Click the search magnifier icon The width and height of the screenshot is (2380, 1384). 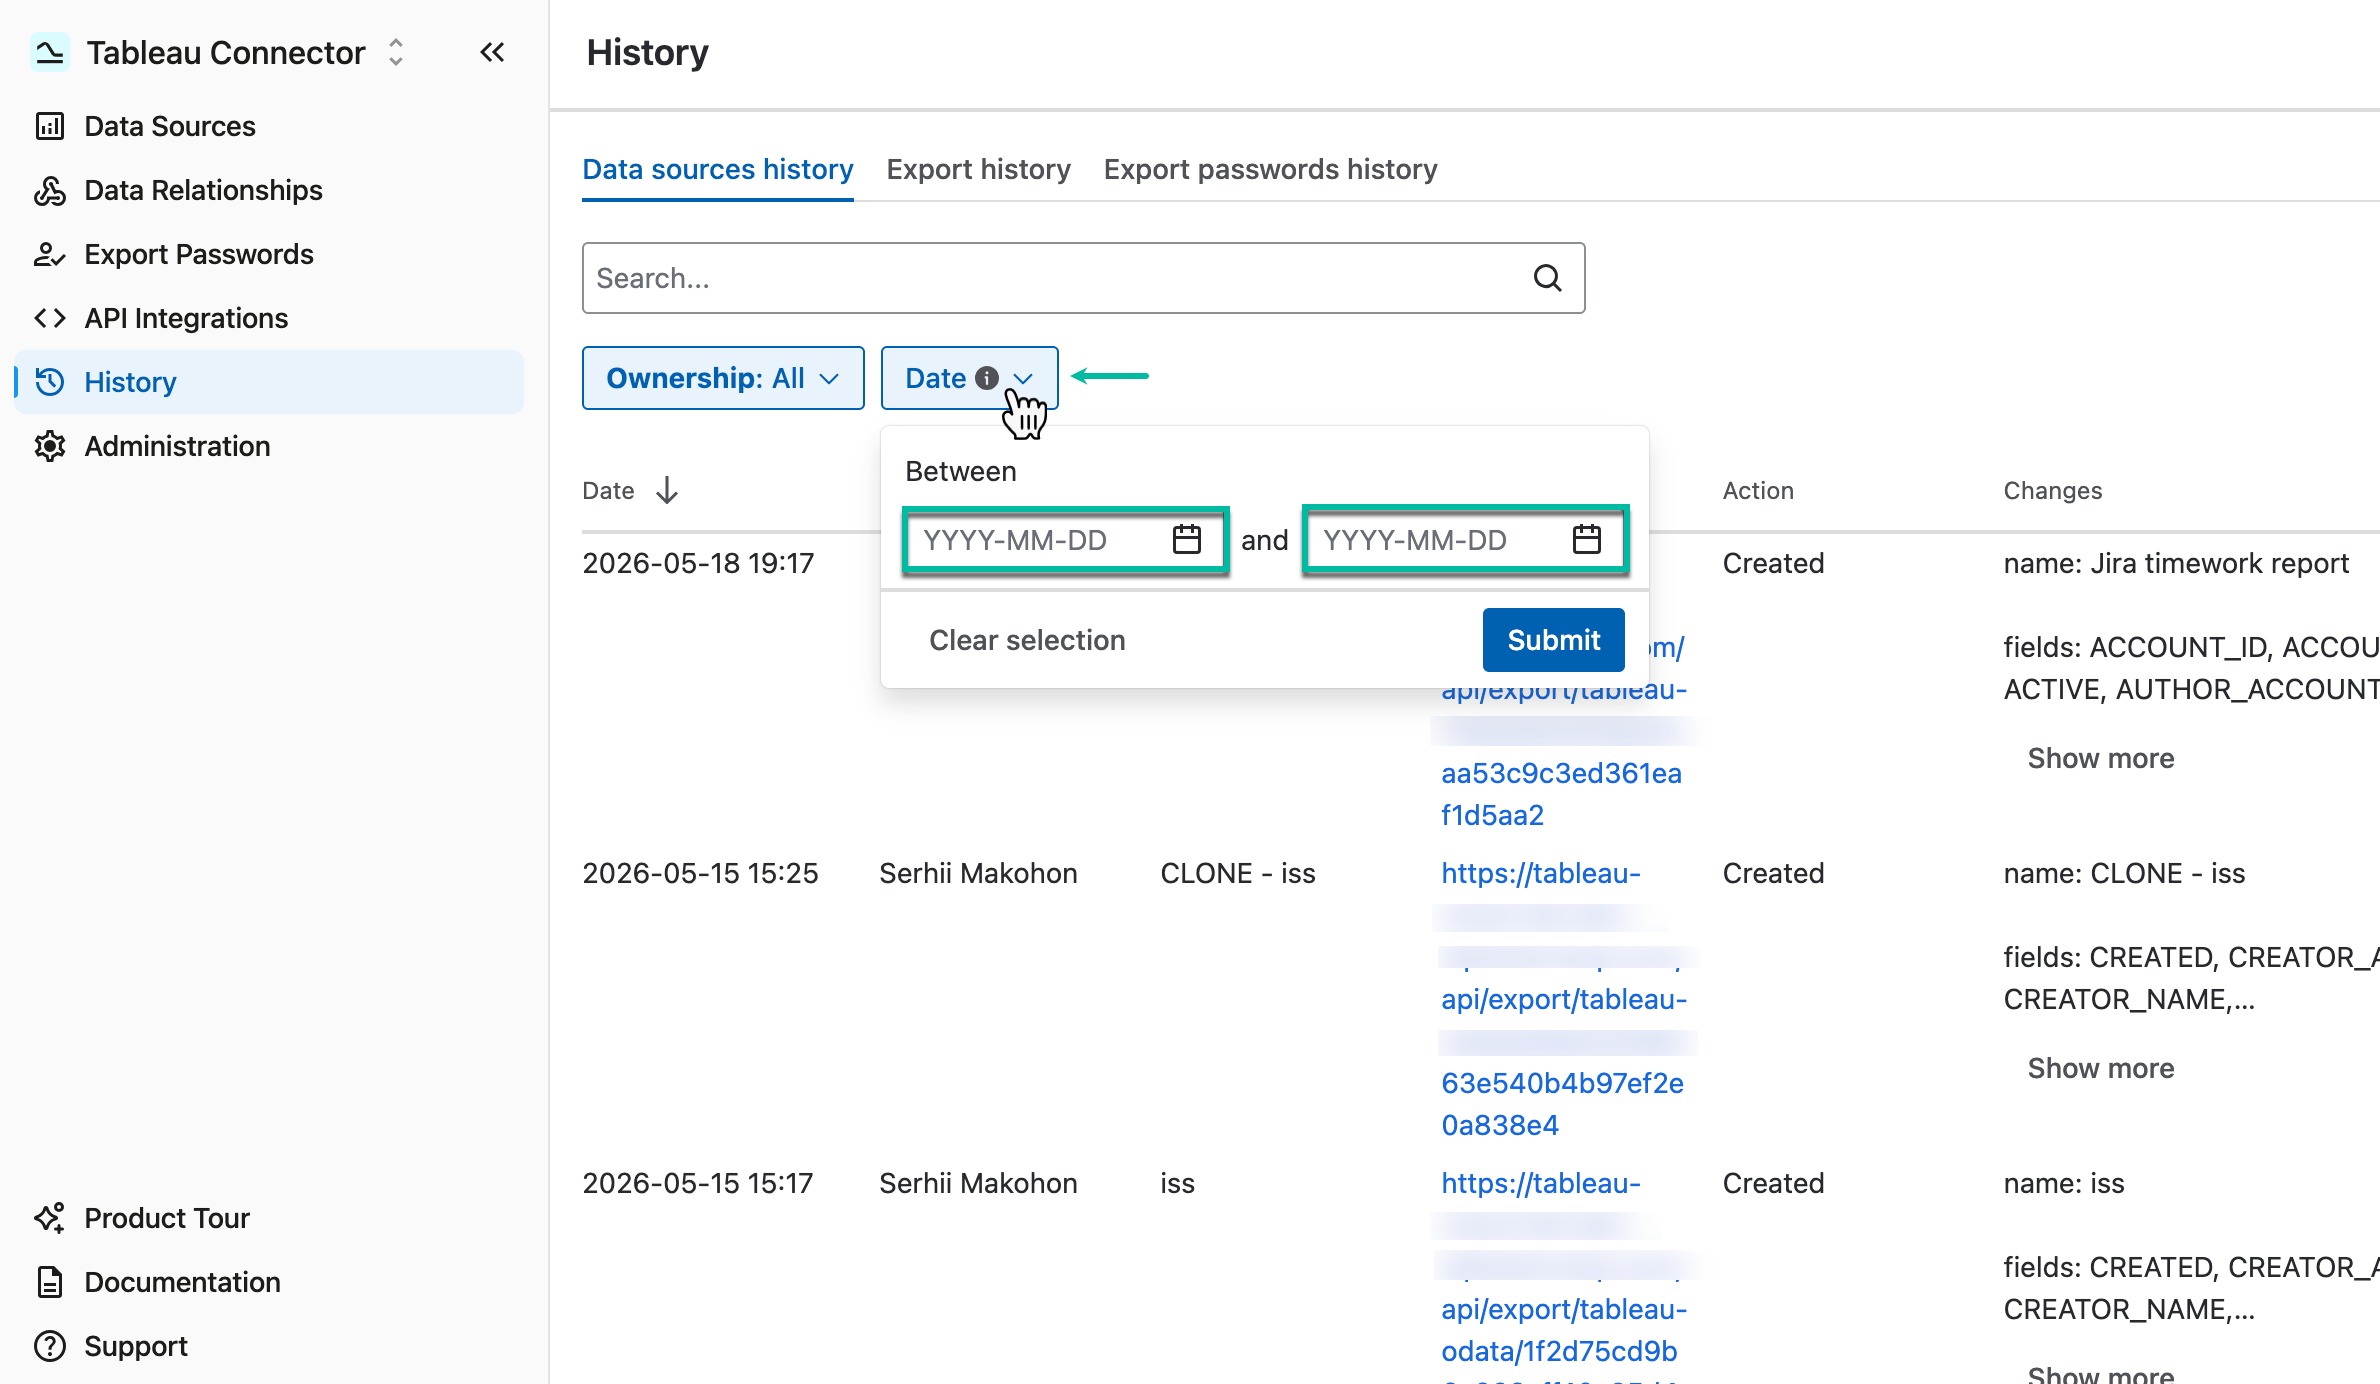tap(1547, 278)
